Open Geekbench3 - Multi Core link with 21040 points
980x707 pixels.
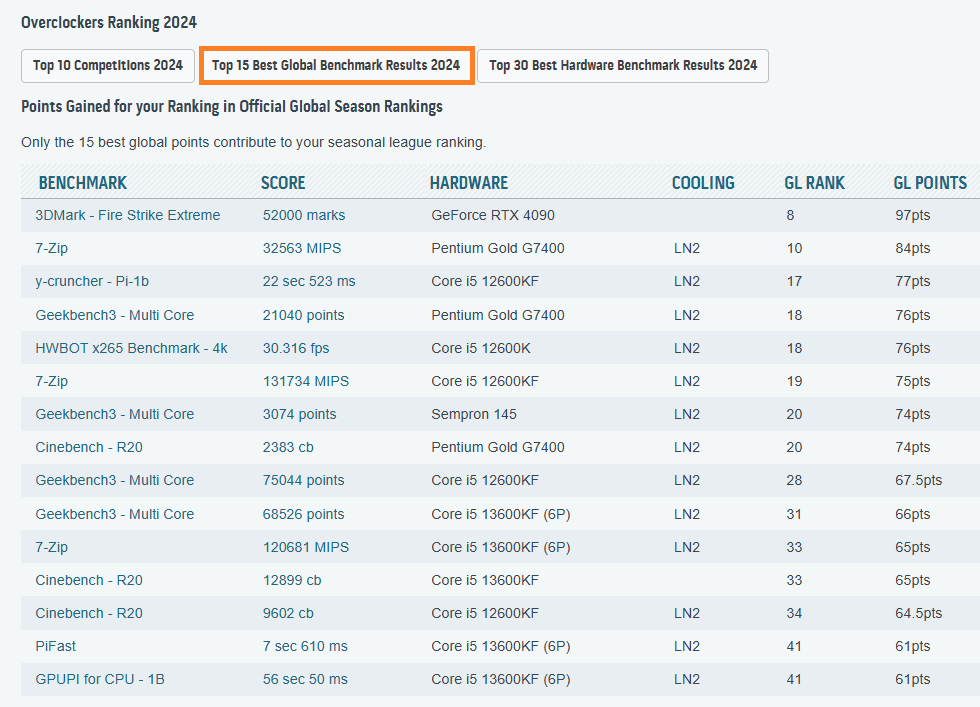(x=114, y=315)
